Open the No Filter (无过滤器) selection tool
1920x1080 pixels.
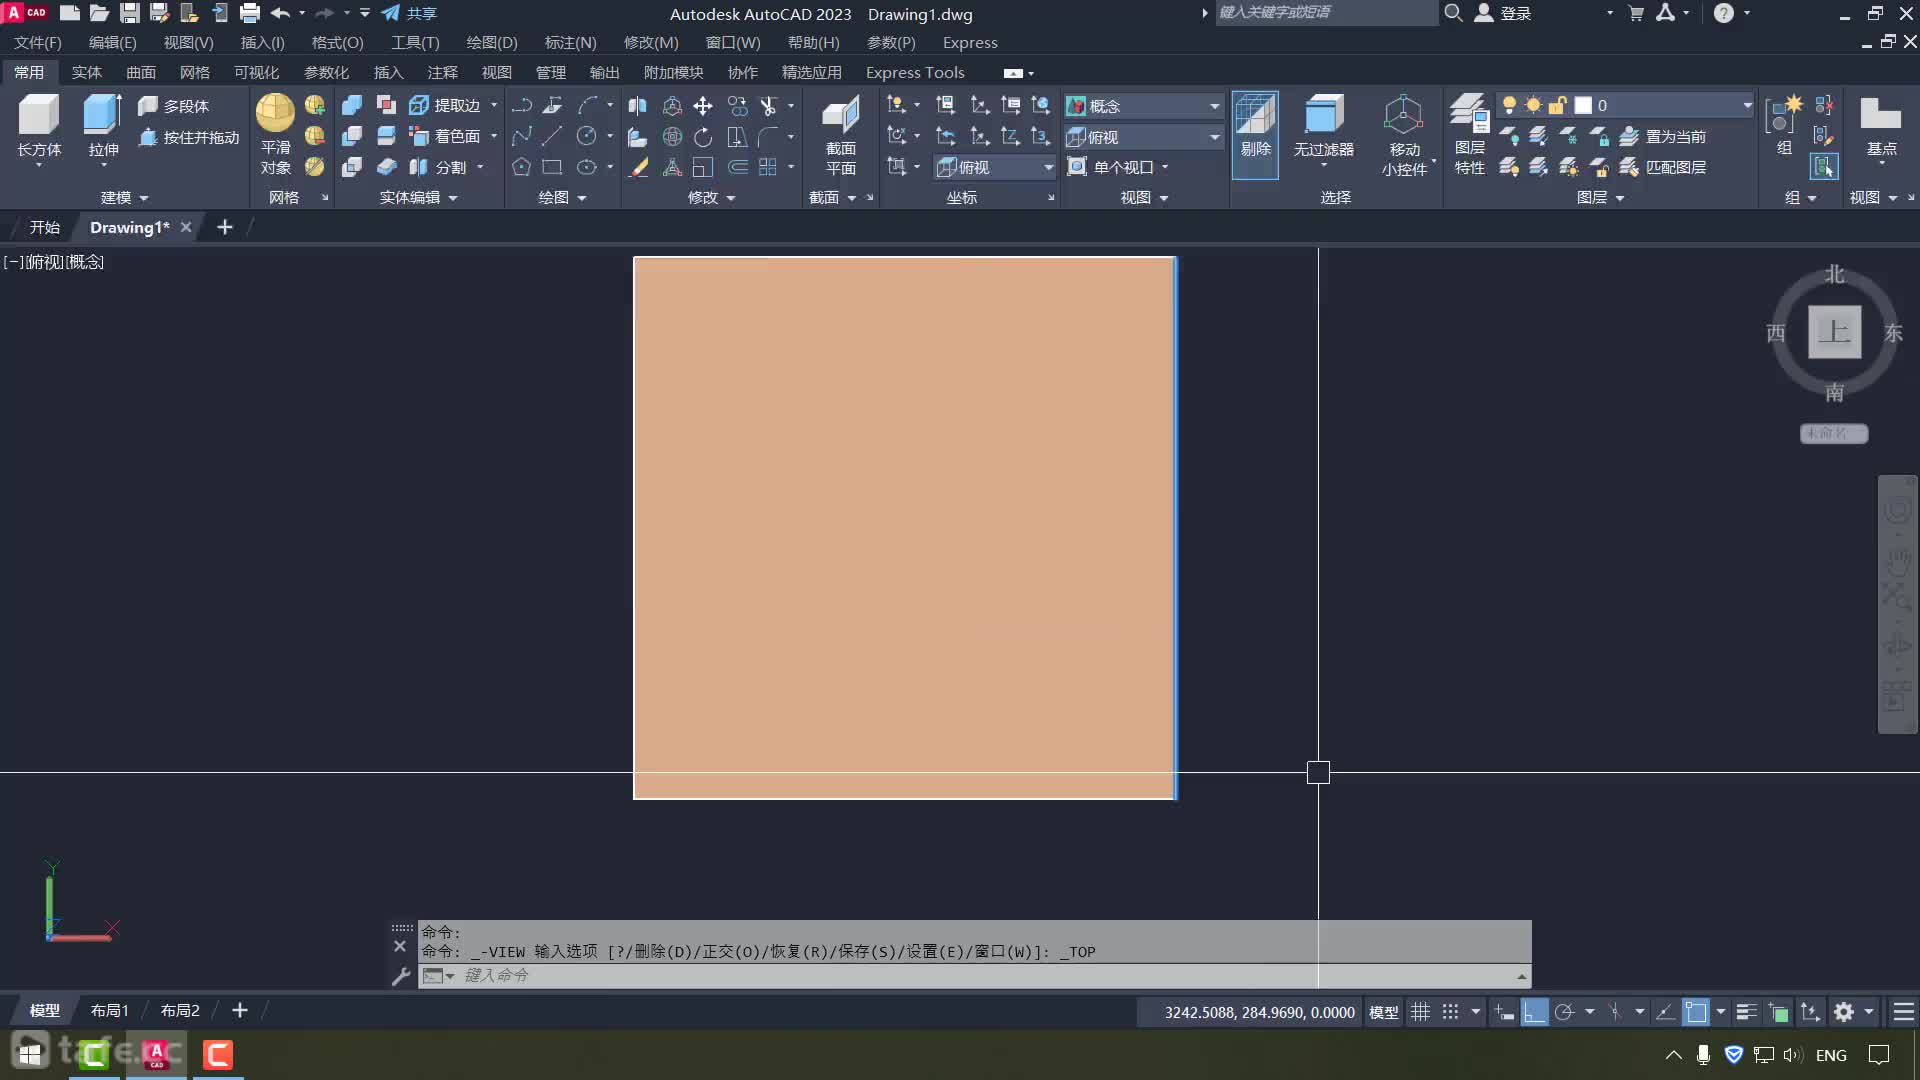click(x=1323, y=126)
